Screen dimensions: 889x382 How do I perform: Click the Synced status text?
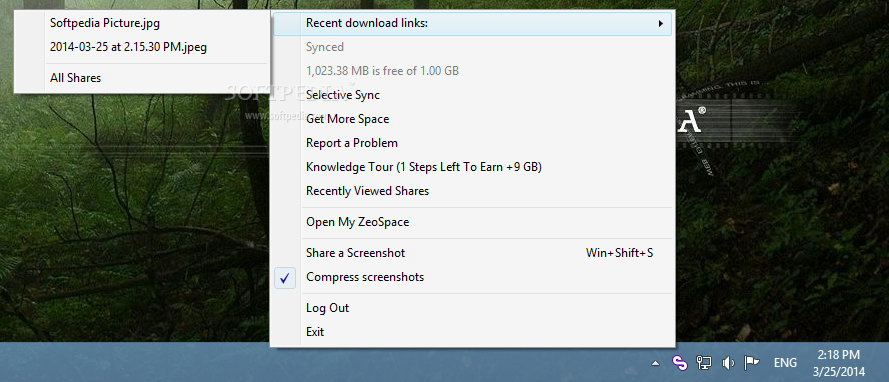pyautogui.click(x=325, y=47)
